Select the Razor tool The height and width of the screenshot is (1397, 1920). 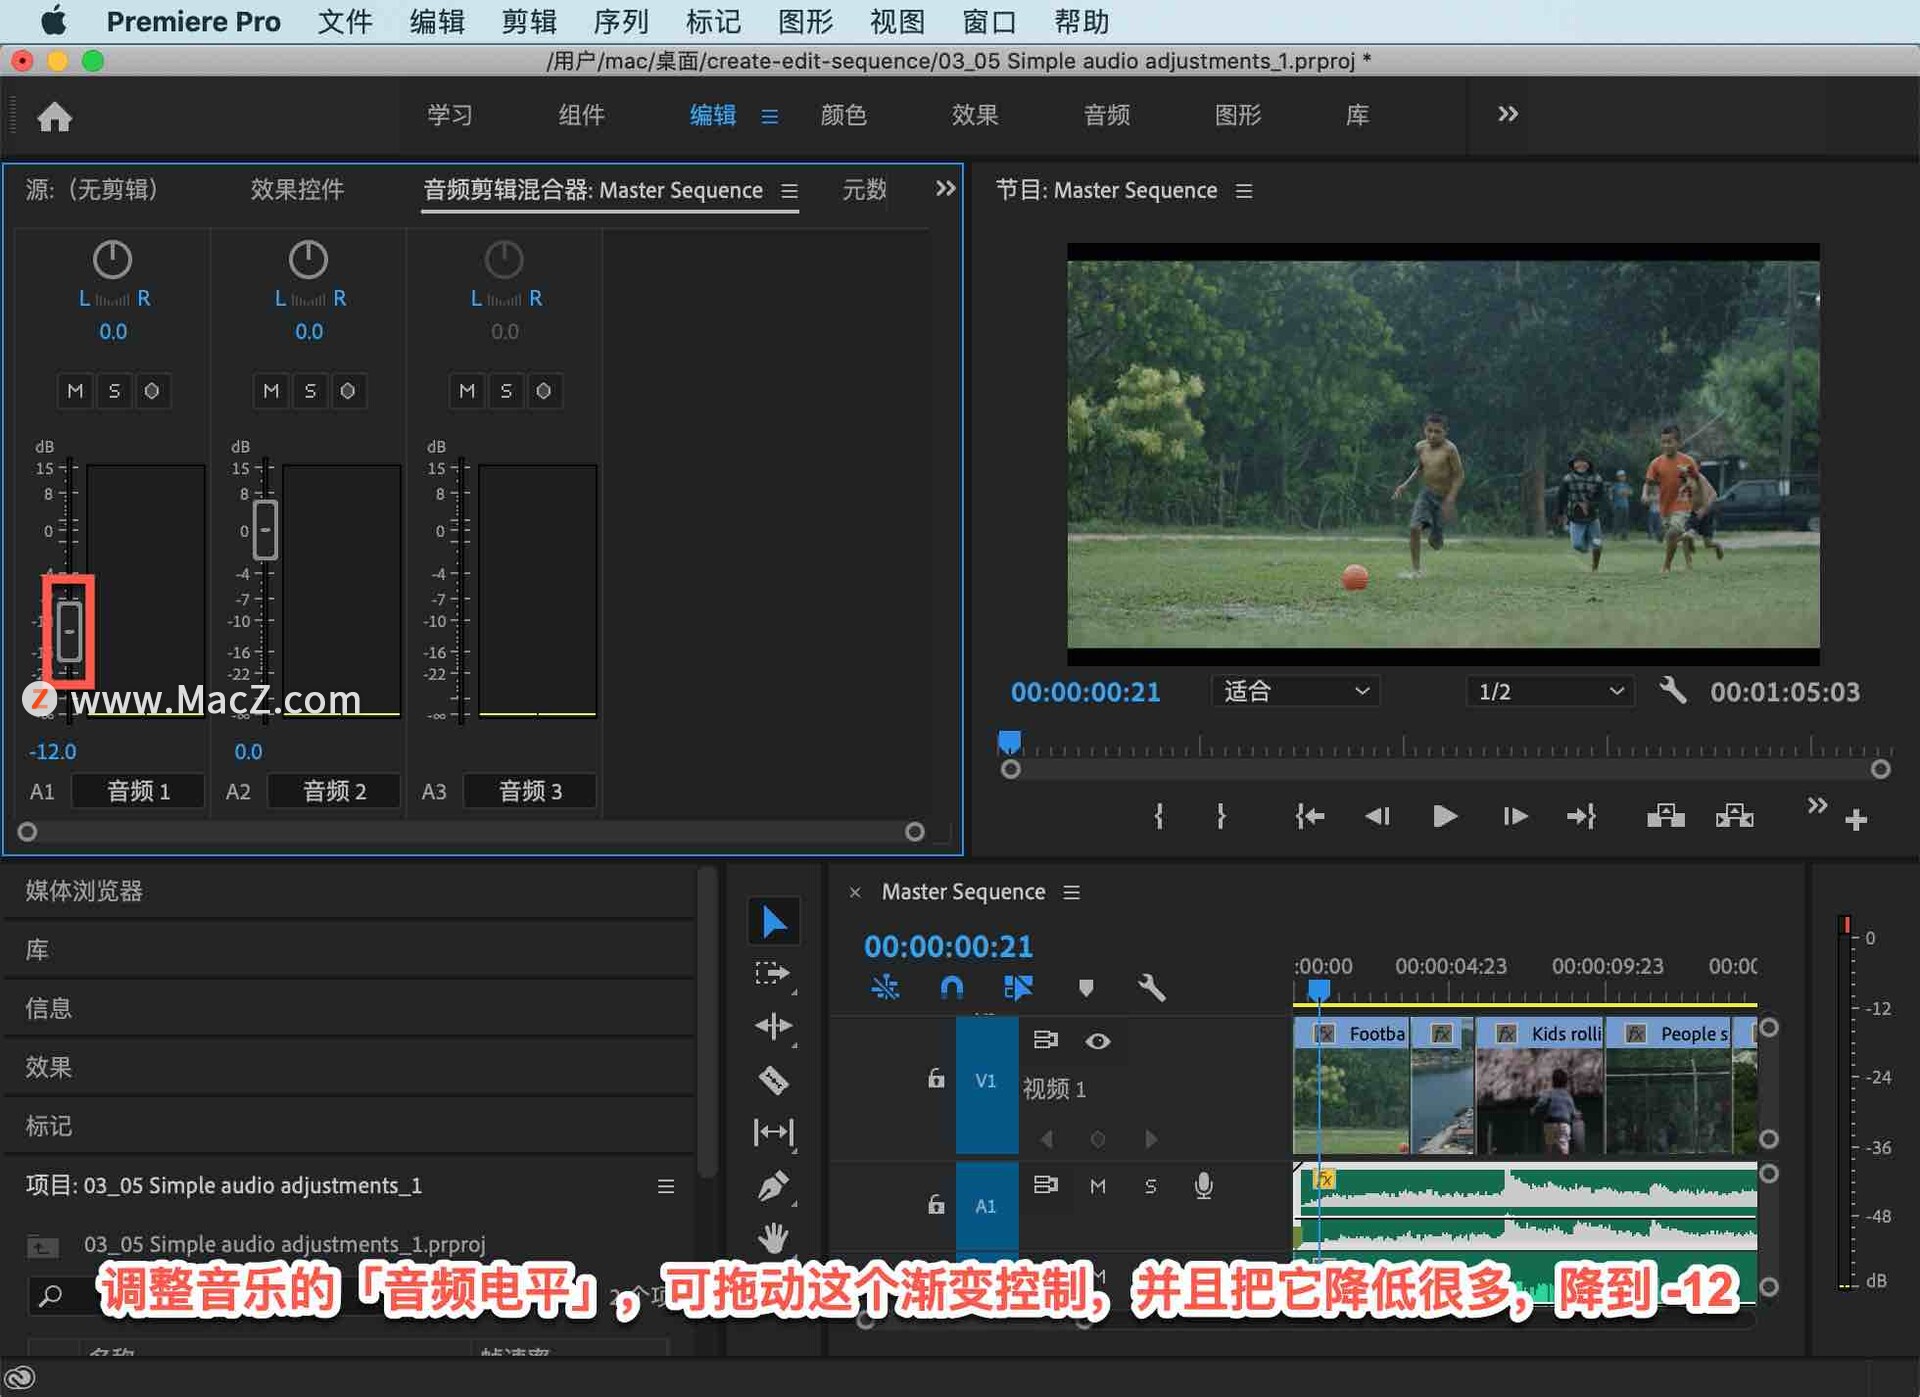[775, 1081]
